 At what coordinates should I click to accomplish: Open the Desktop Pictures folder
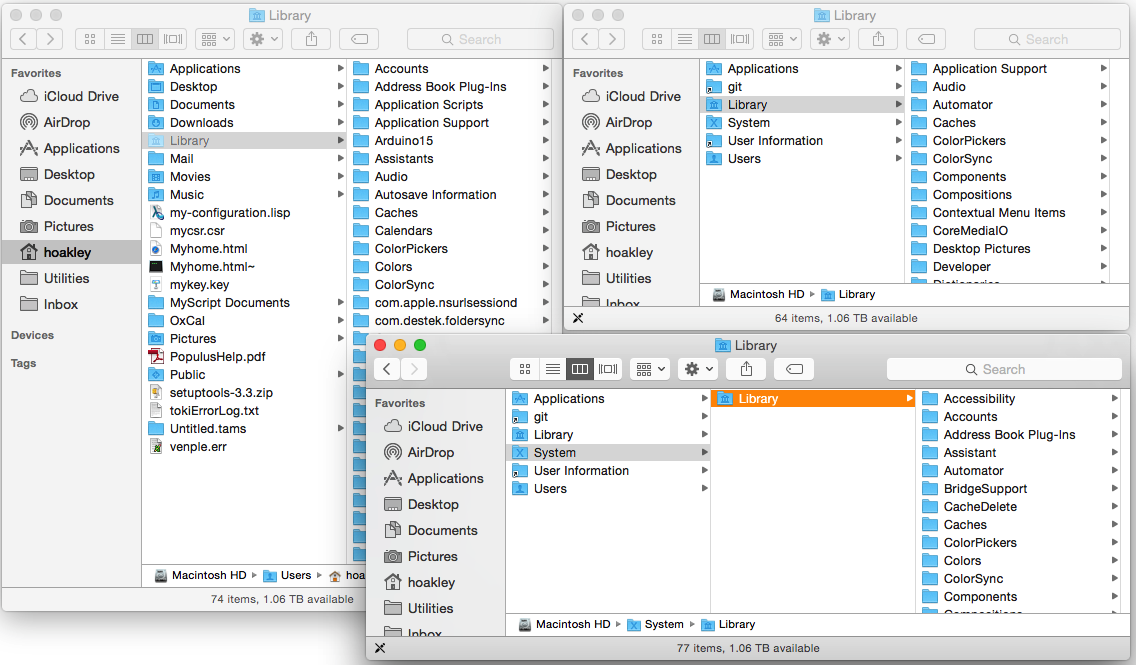click(x=981, y=249)
